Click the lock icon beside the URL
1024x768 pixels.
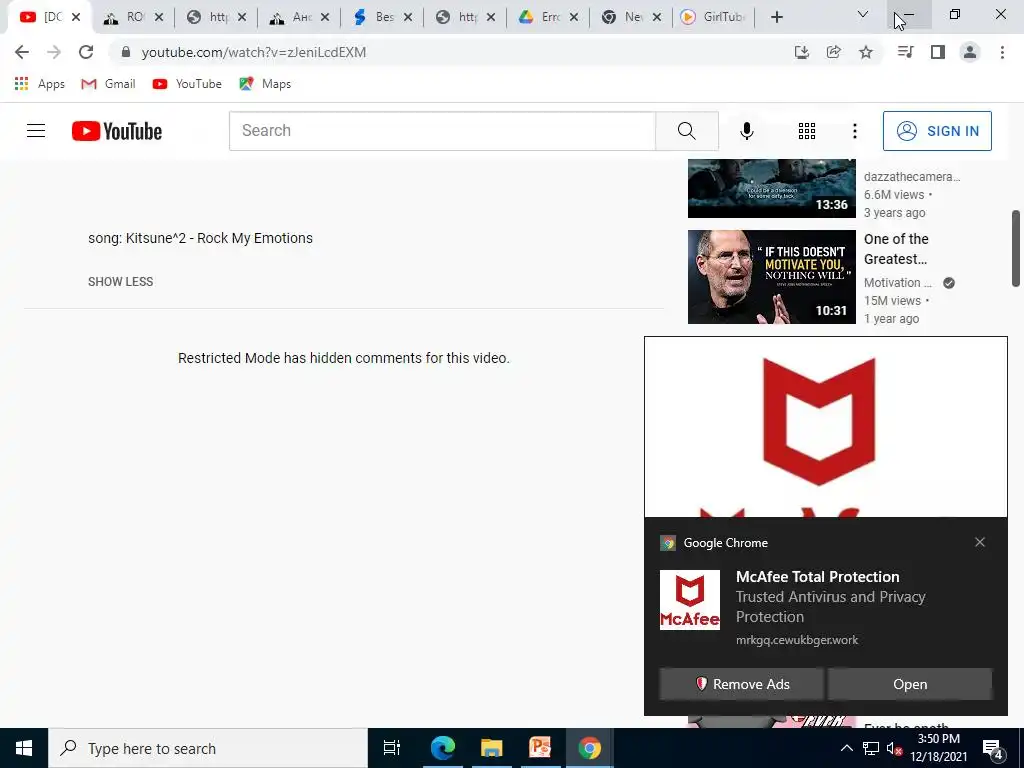[126, 52]
